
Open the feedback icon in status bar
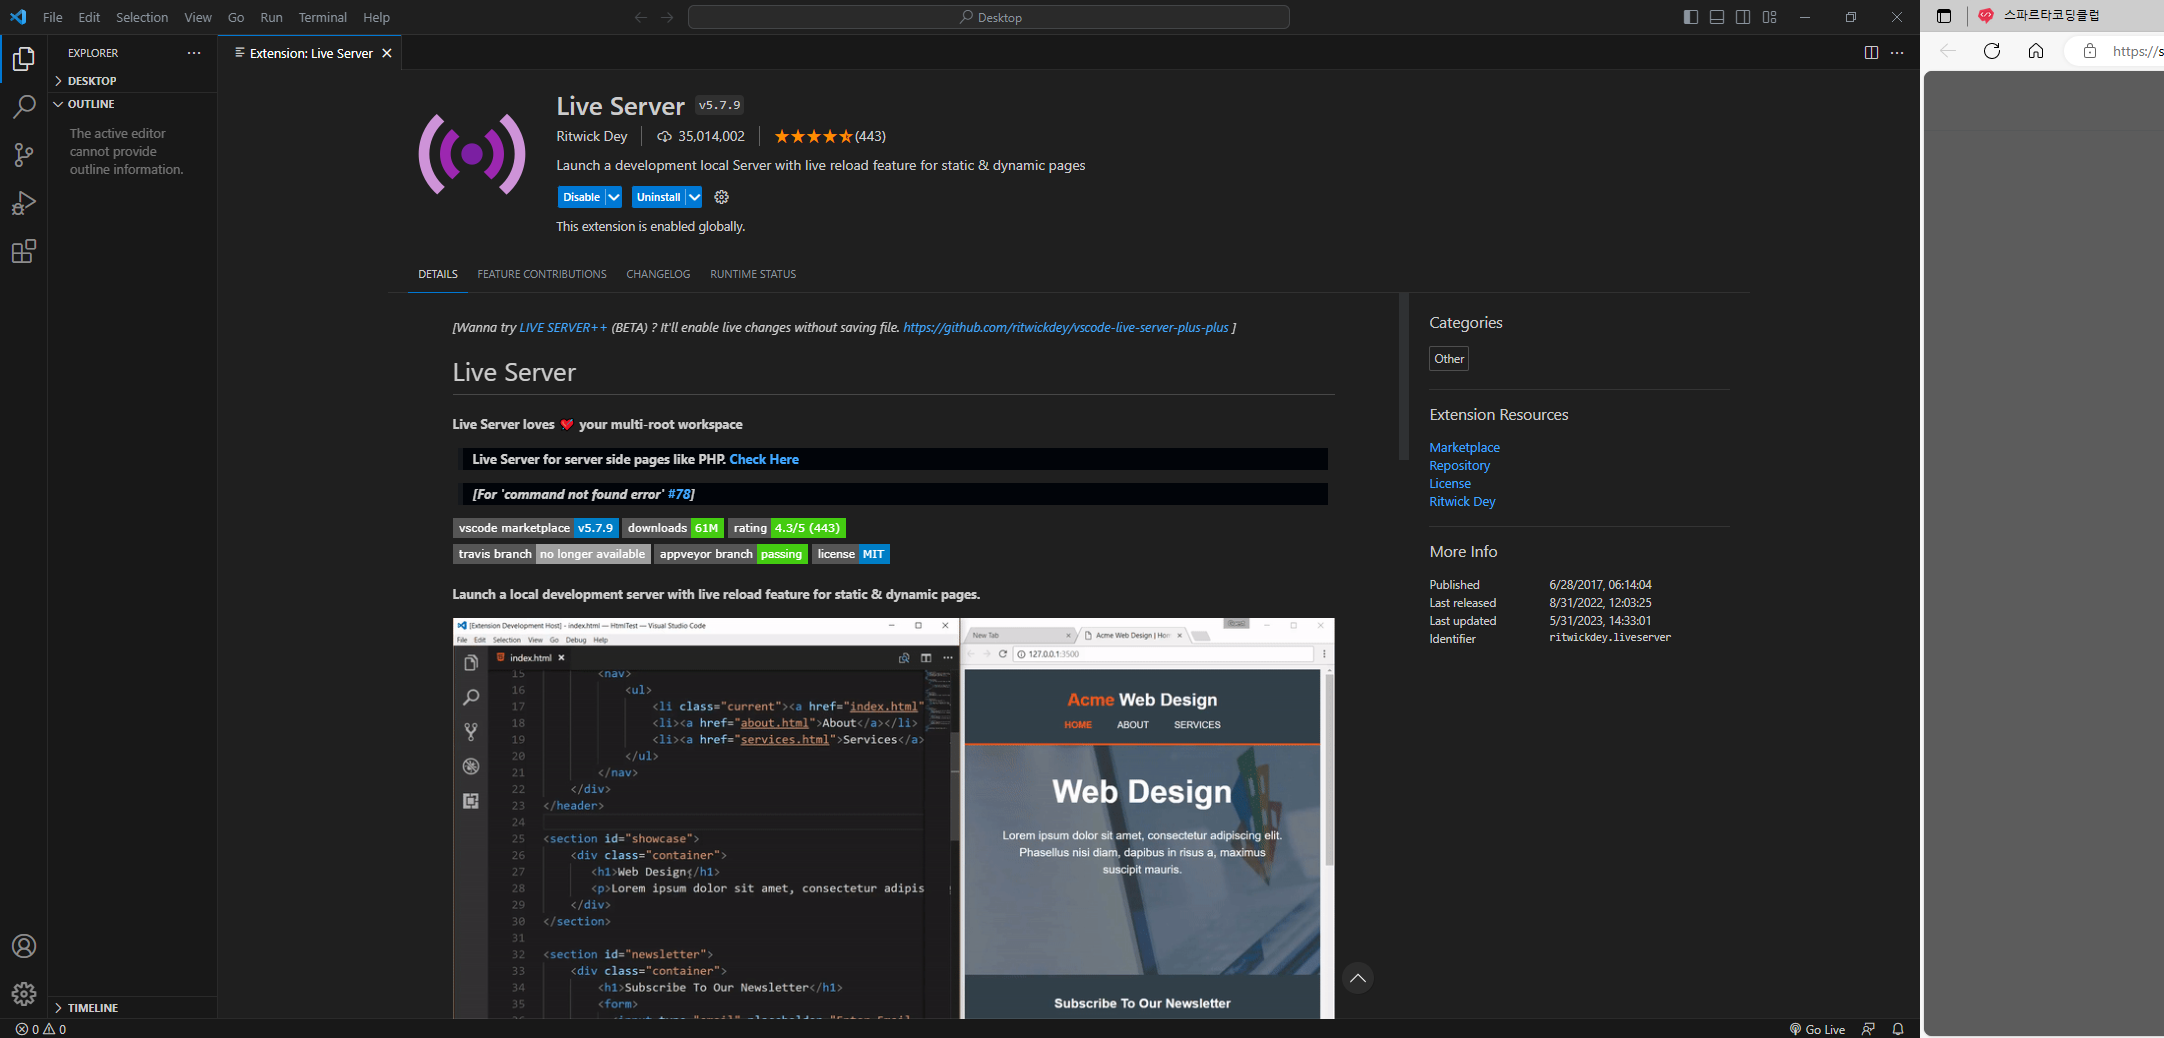pos(1868,1029)
